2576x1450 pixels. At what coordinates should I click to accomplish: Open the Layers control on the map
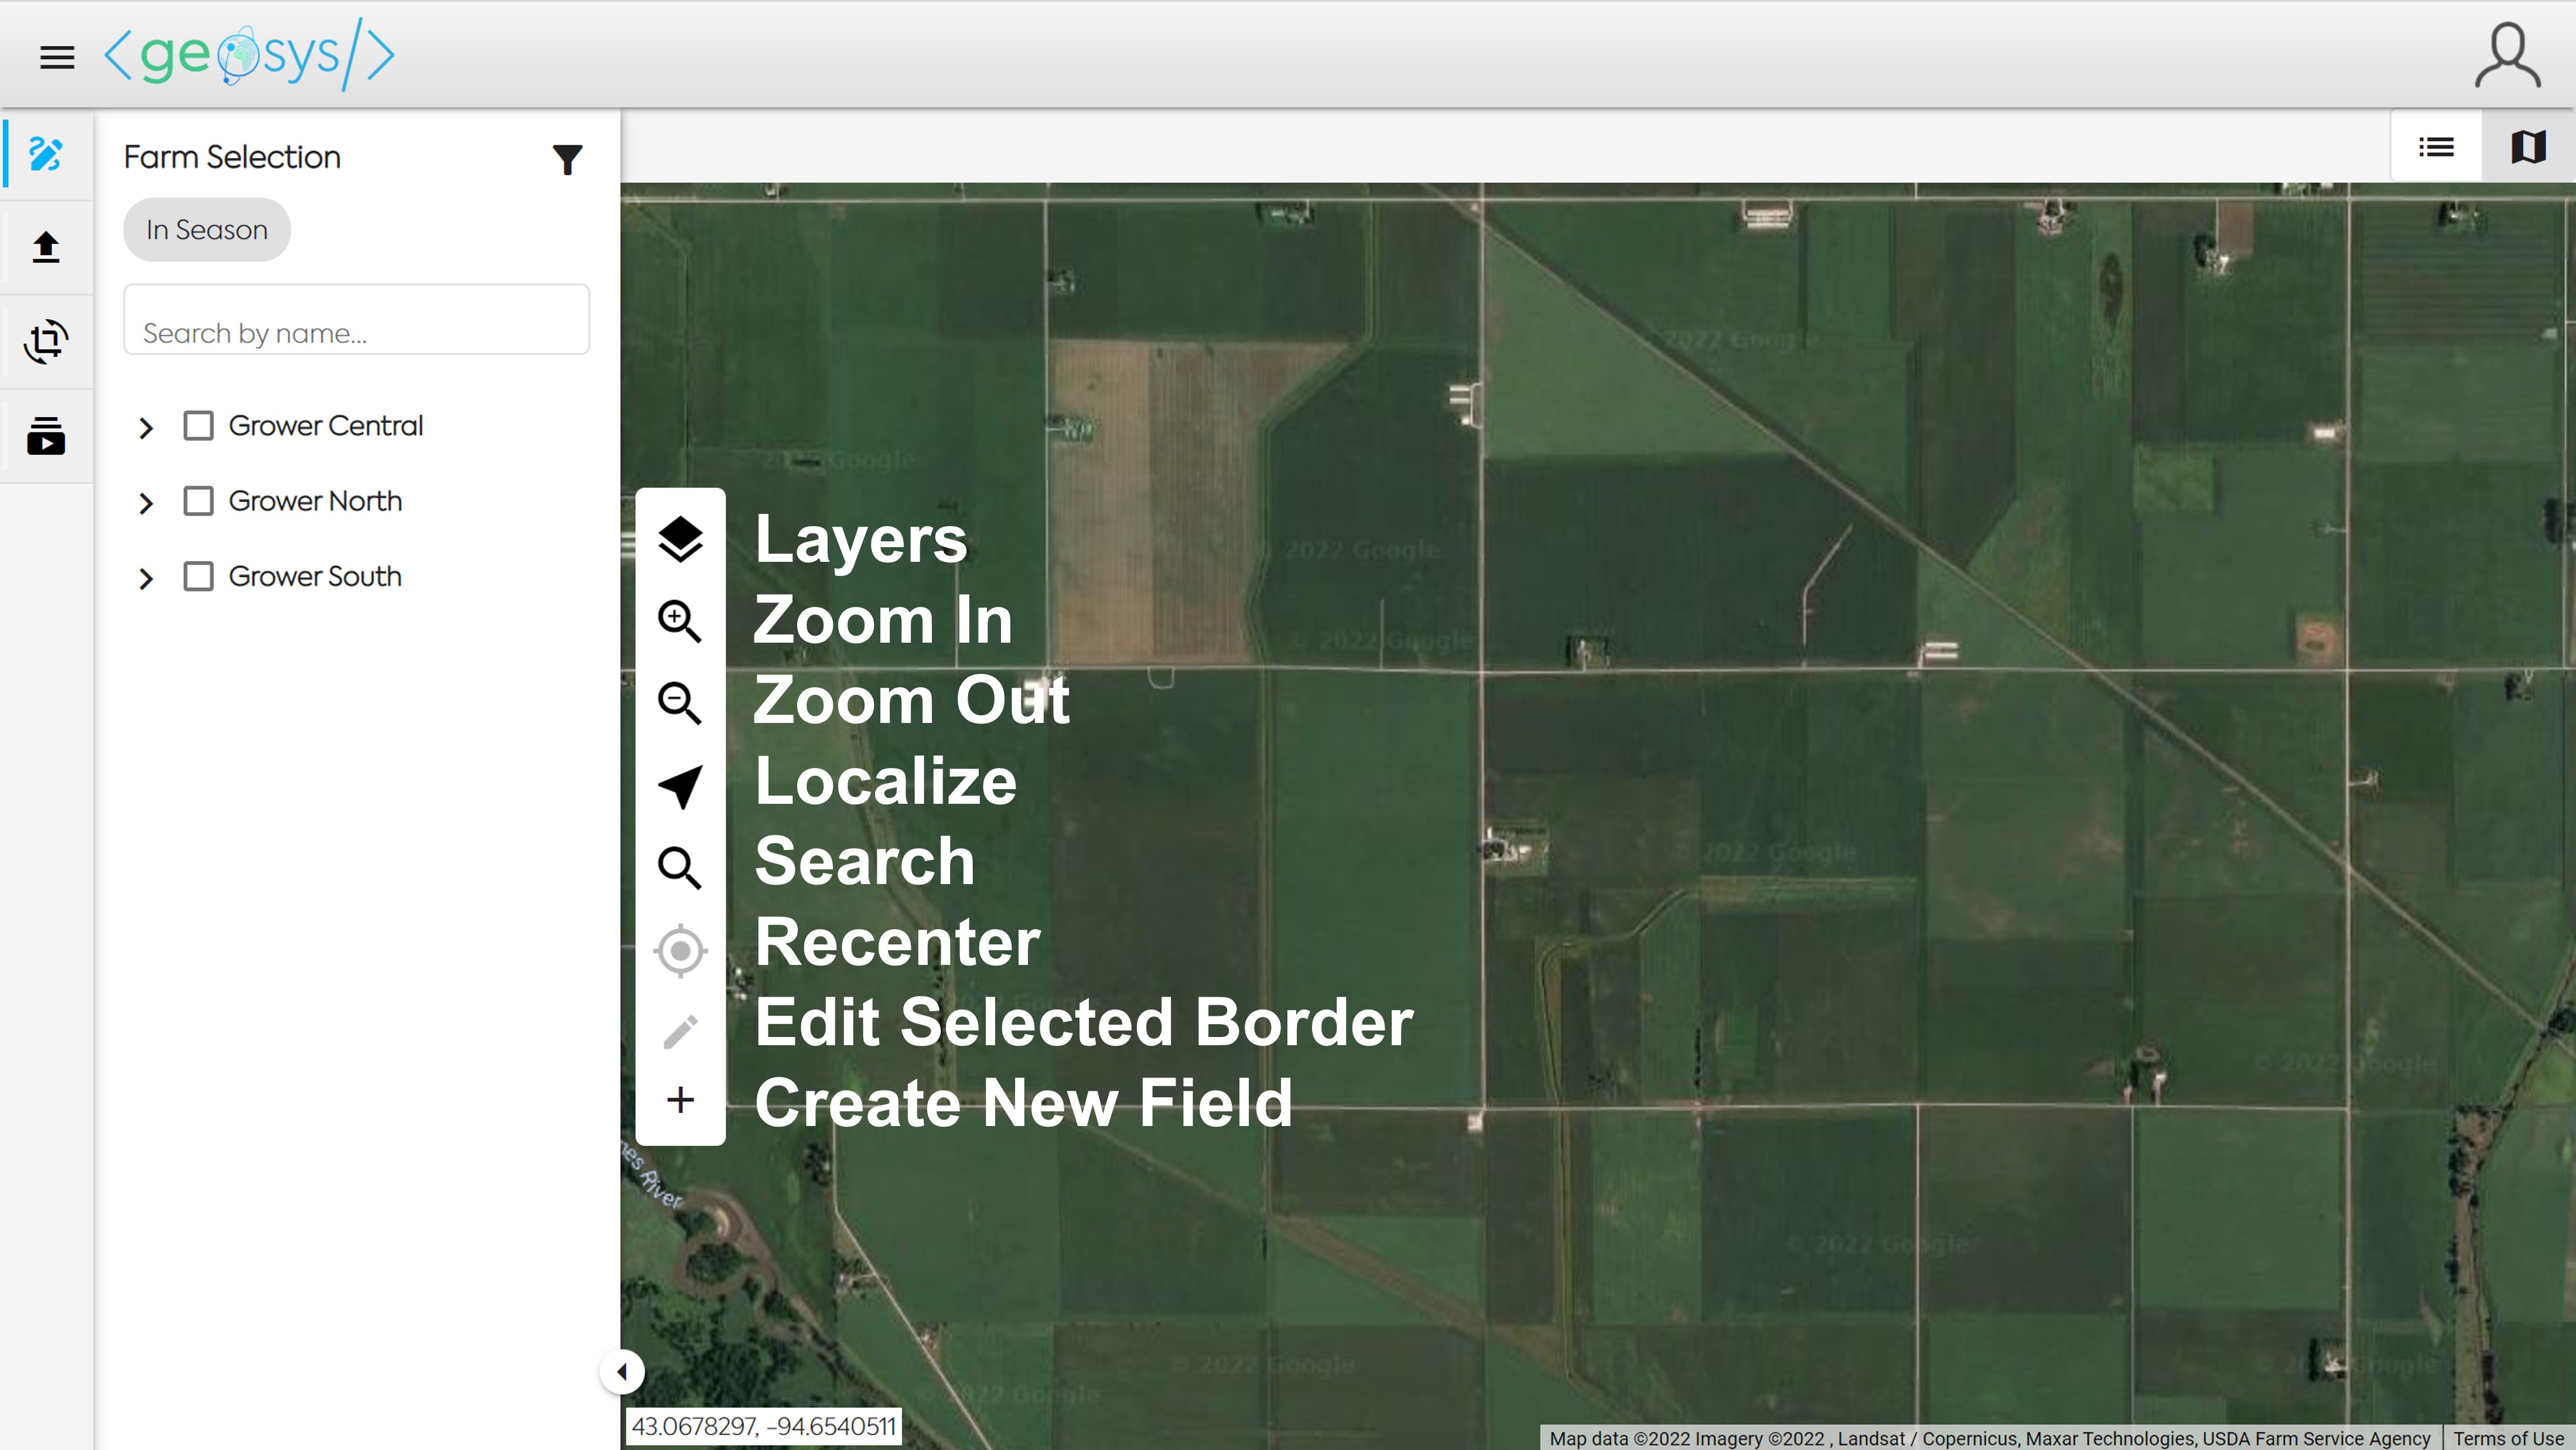tap(681, 539)
